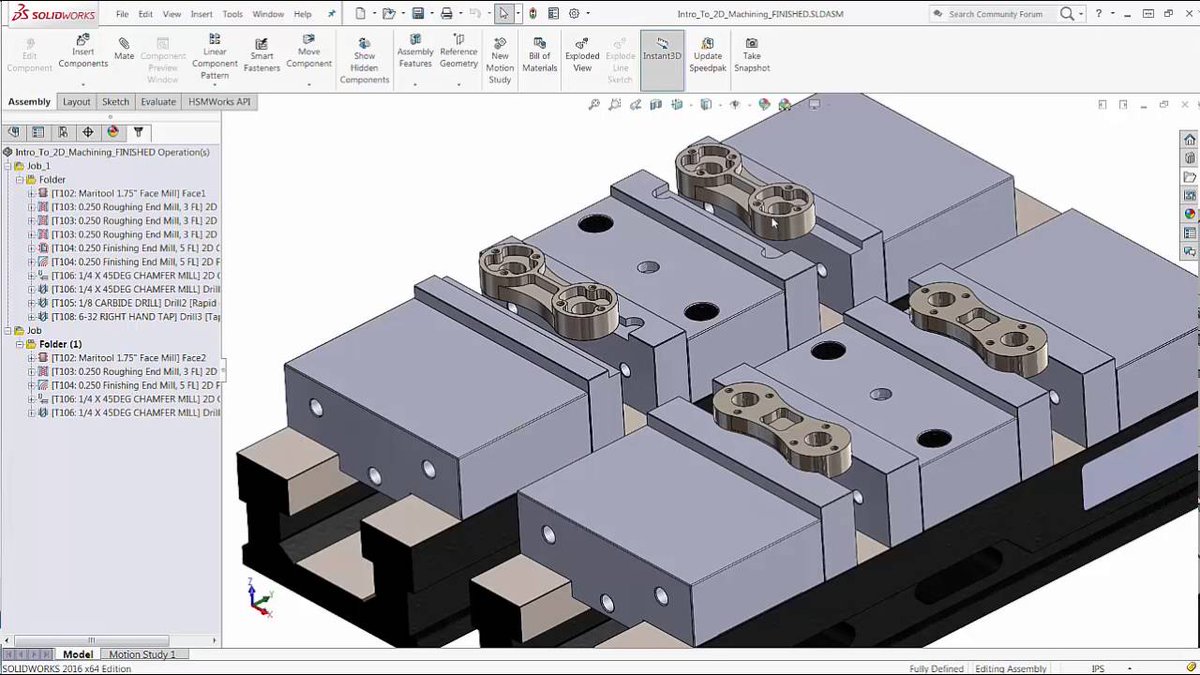Screen dimensions: 1200x675
Task: Open the File menu
Action: [x=122, y=14]
